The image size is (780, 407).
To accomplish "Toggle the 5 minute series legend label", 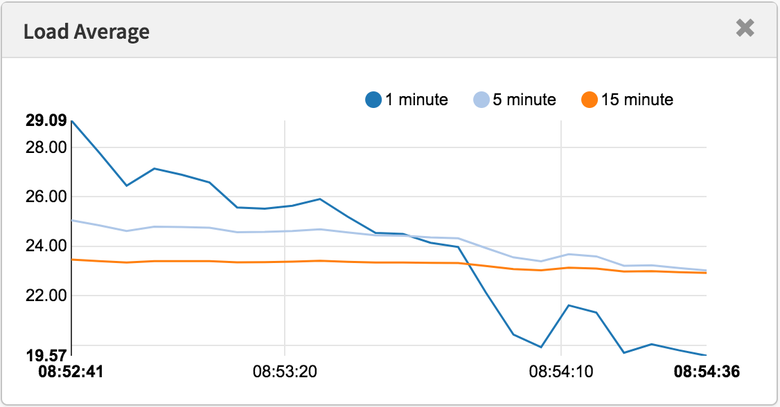I will (x=525, y=100).
